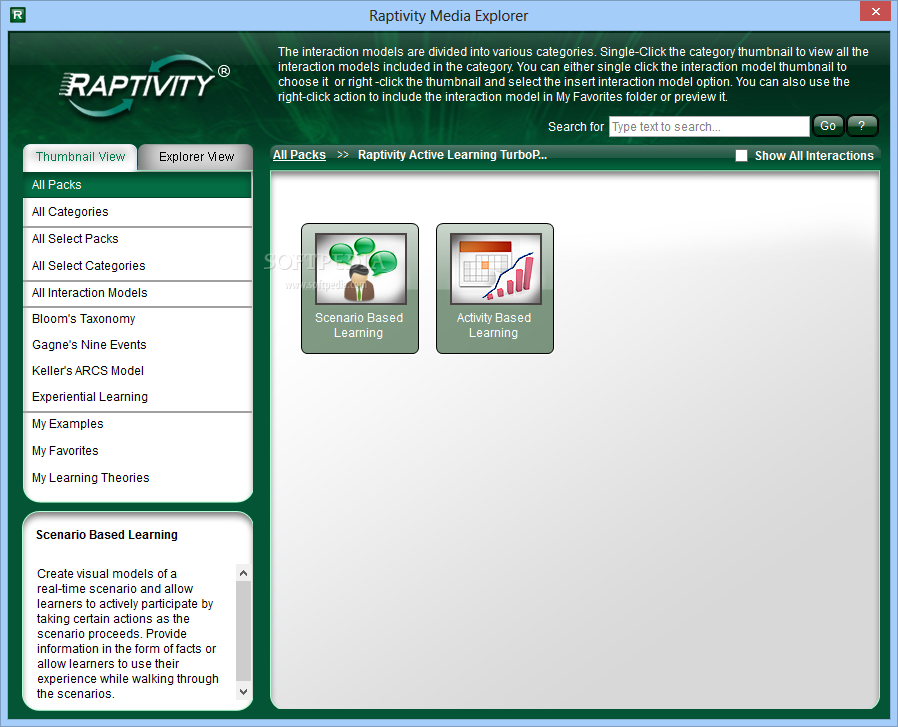Choose Experiential Learning
Viewport: 898px width, 727px height.
[x=137, y=397]
